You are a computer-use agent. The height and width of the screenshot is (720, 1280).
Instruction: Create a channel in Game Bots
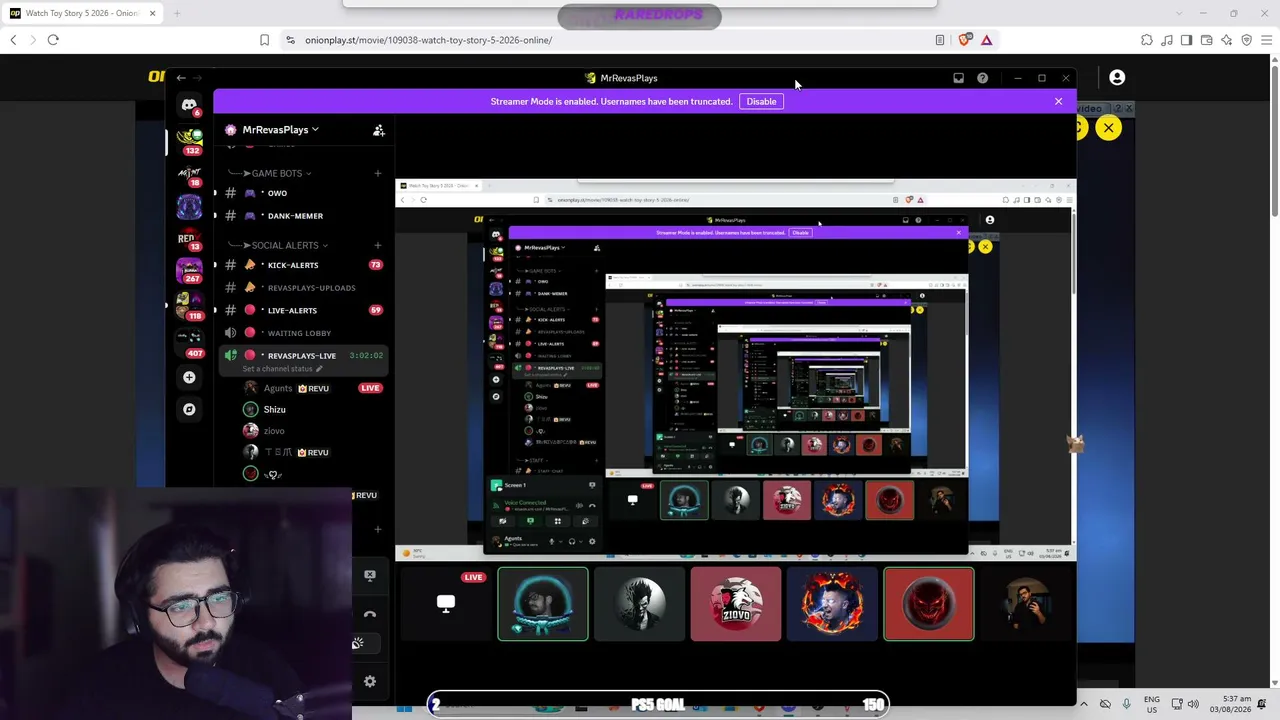click(x=377, y=173)
